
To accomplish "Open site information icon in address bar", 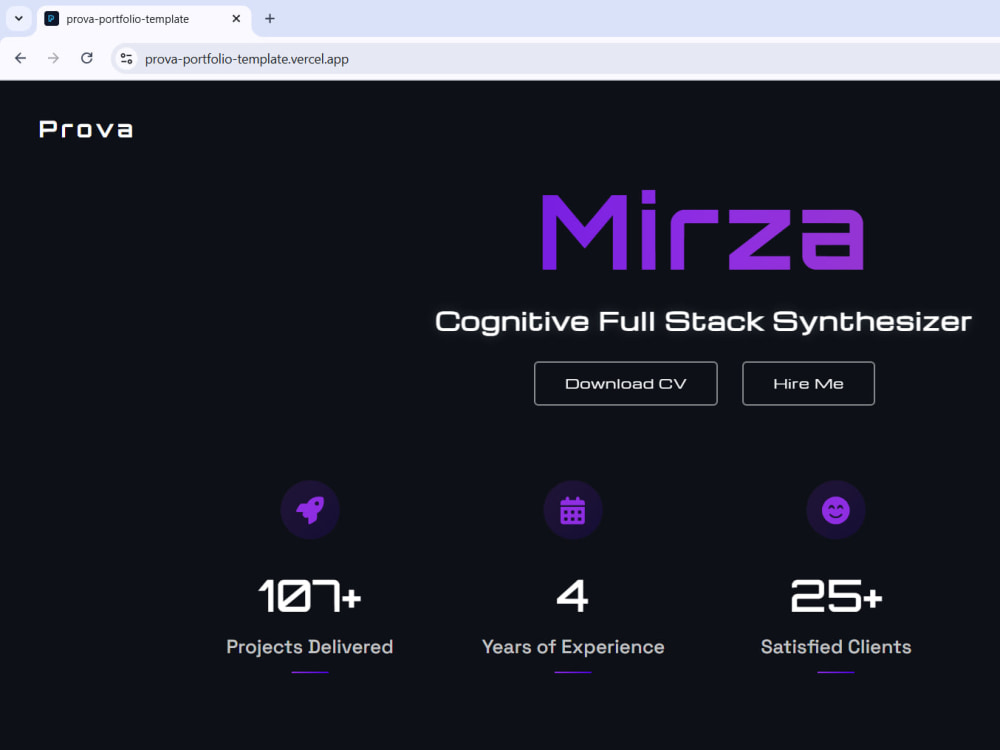I will pyautogui.click(x=126, y=59).
